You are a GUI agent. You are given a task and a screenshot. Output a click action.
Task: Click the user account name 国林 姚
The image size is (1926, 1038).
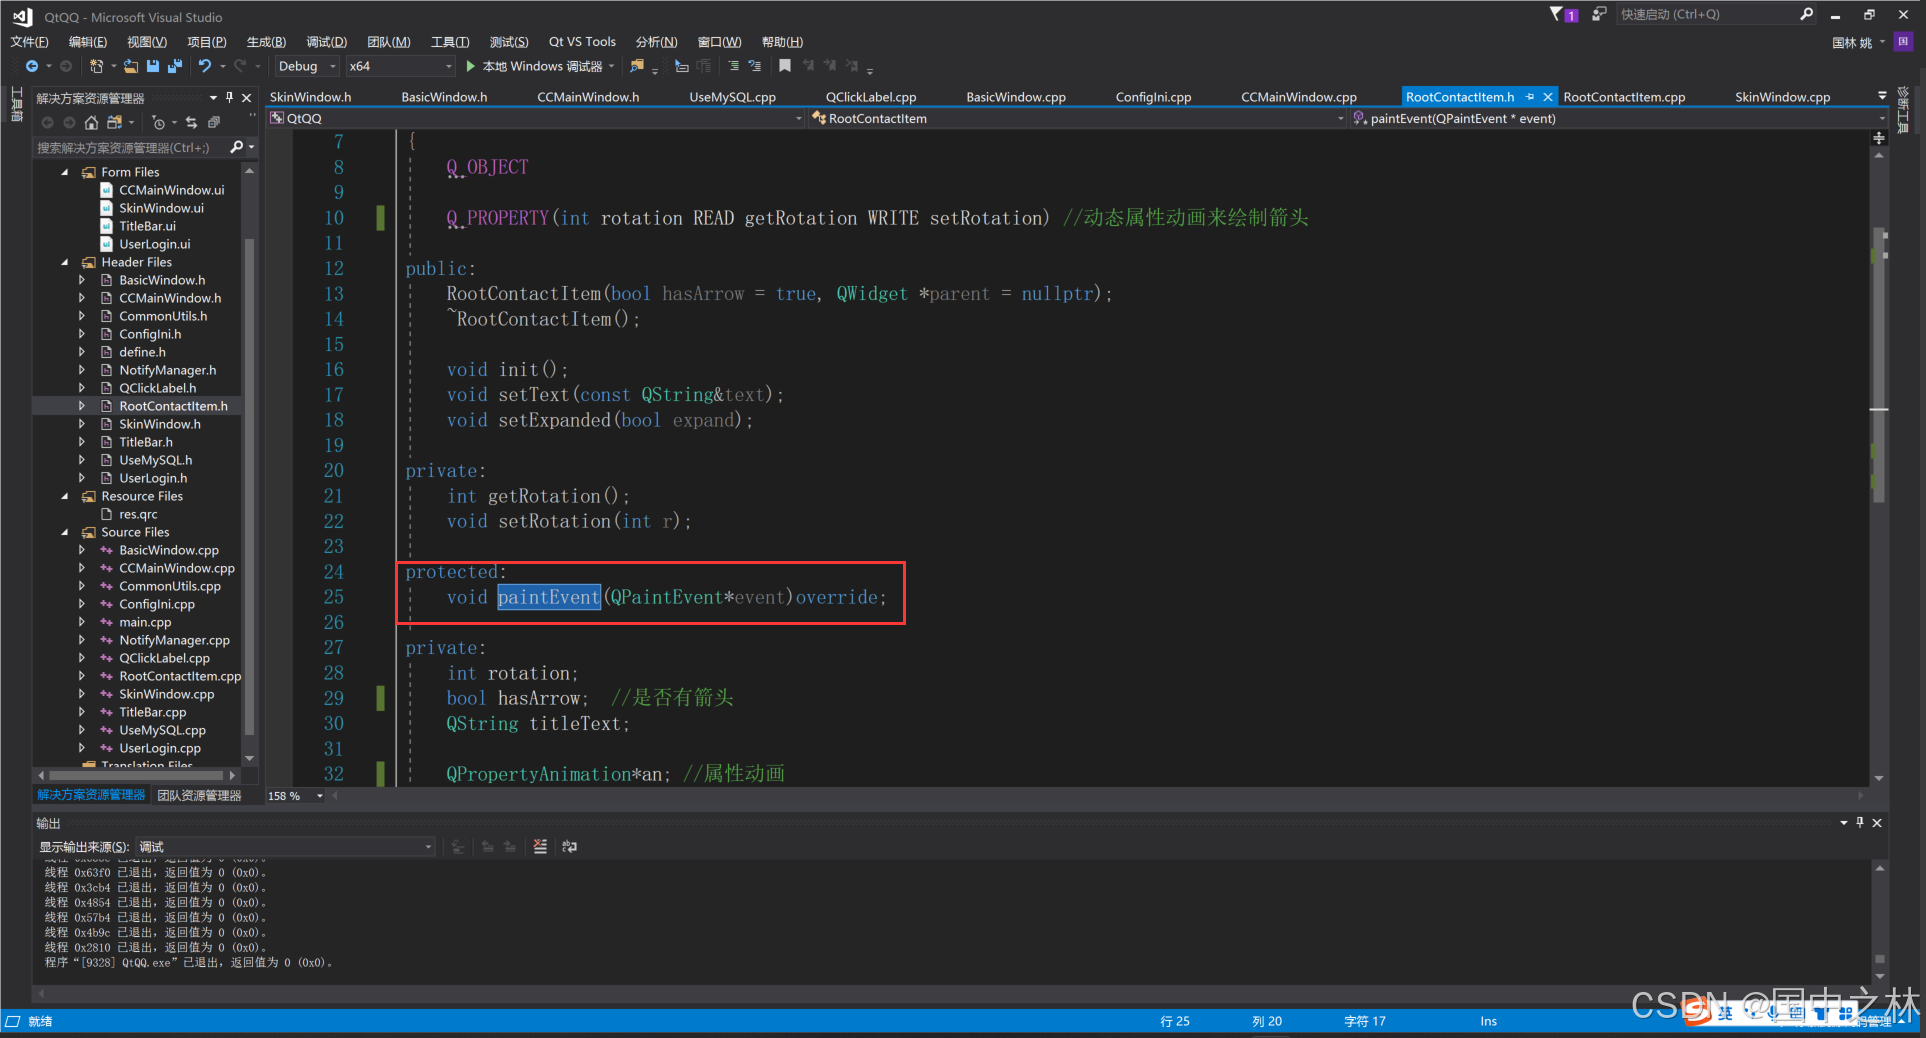1852,42
